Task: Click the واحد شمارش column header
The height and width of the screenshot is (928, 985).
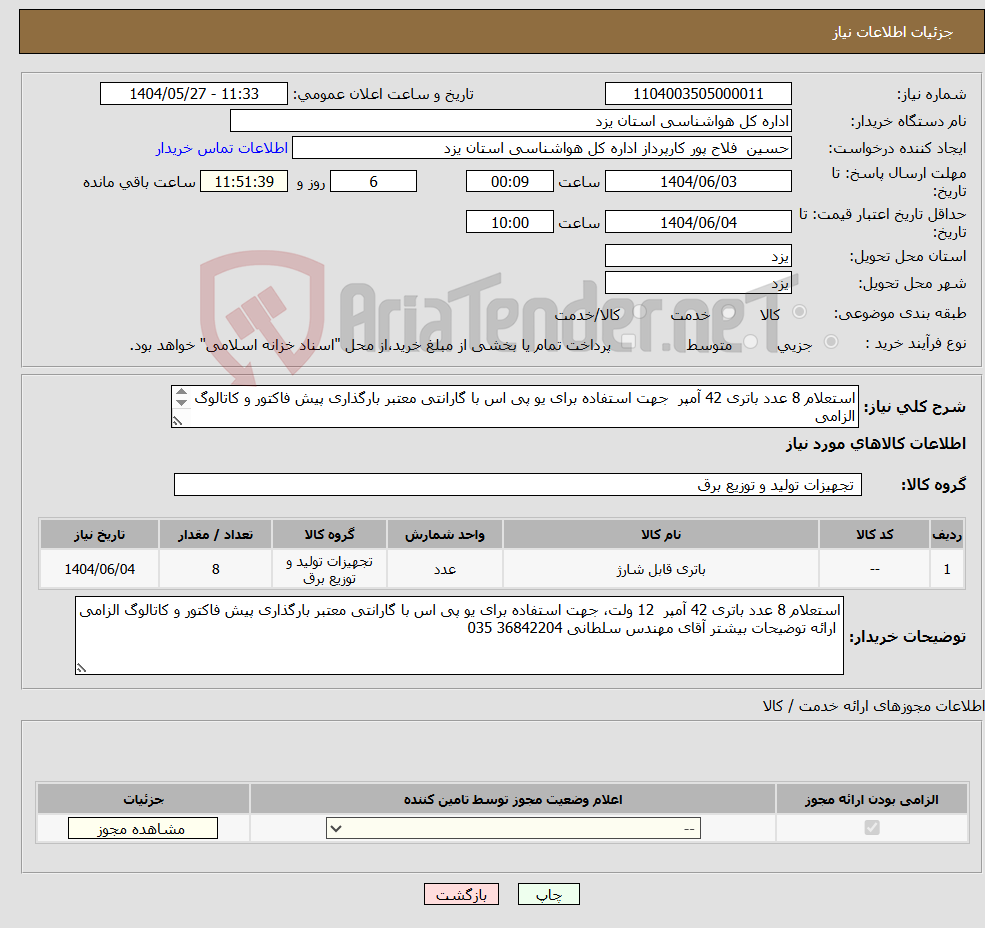Action: [x=445, y=534]
